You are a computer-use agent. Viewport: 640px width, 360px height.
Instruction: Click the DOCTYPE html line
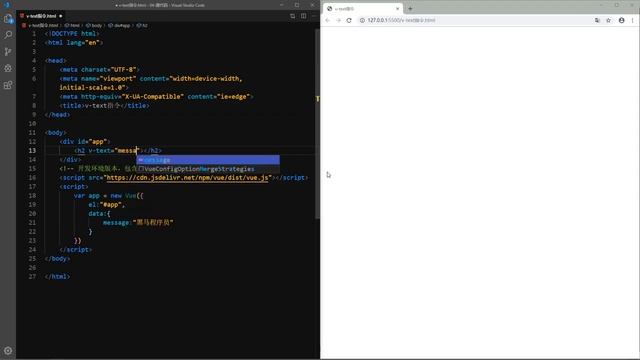pyautogui.click(x=72, y=34)
